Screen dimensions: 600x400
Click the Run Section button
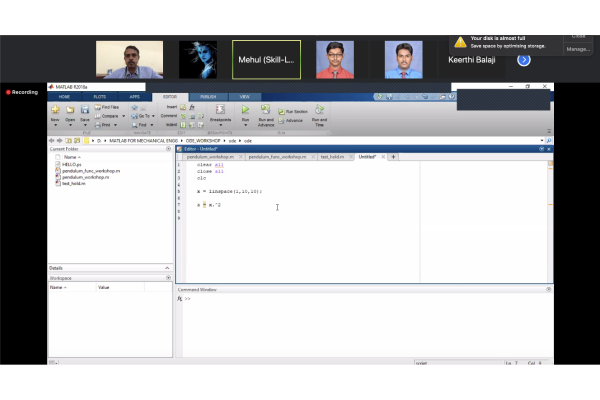[293, 111]
